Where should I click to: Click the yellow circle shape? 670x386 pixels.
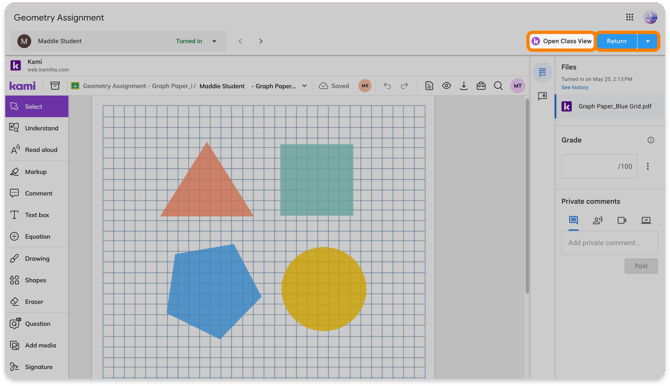(323, 289)
